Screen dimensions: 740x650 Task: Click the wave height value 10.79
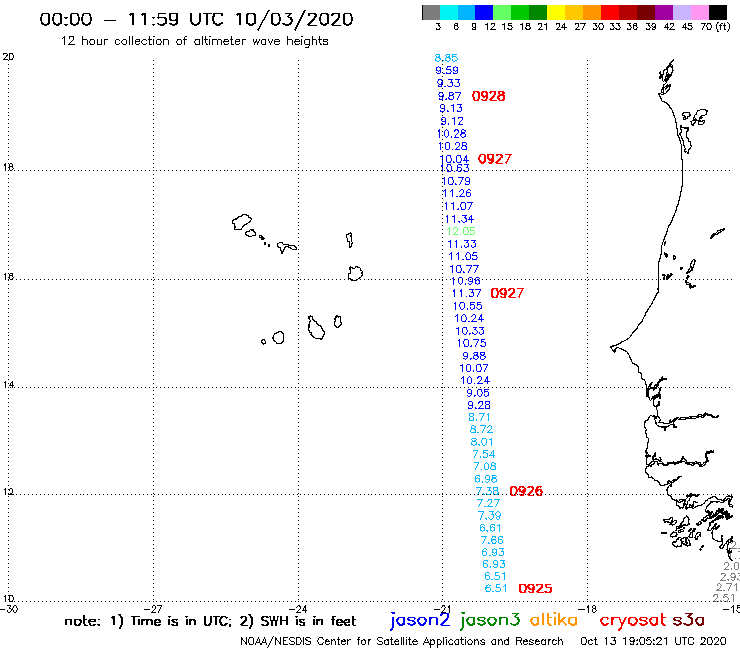(x=456, y=181)
